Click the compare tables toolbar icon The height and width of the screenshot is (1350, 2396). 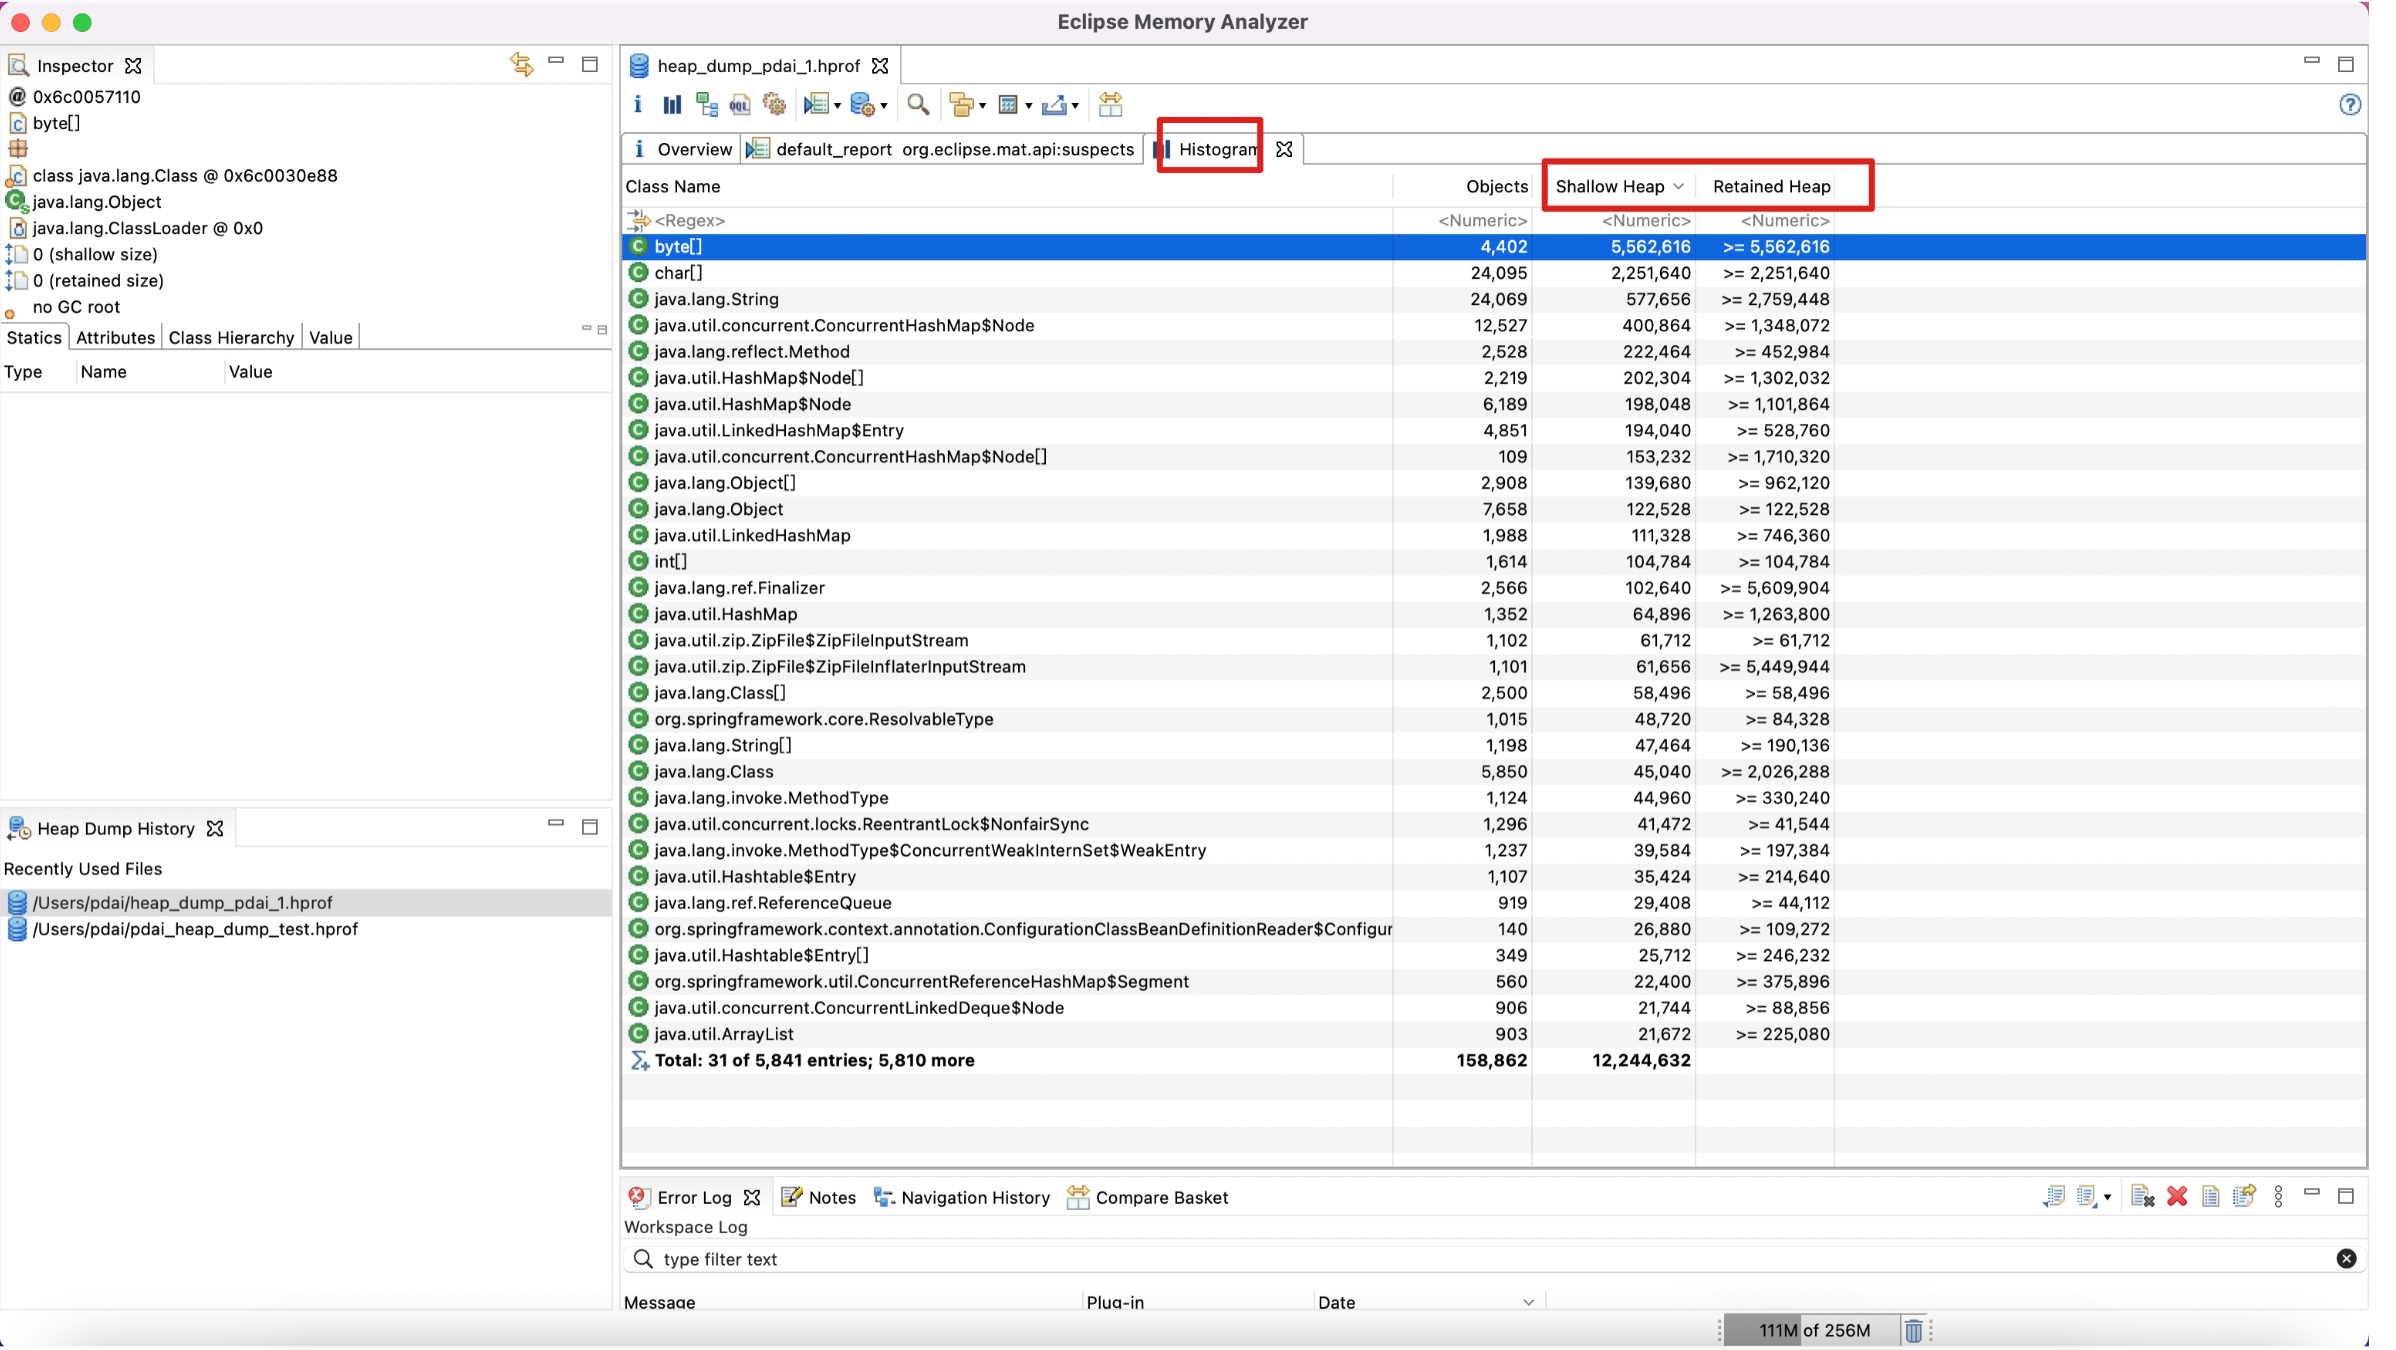click(1110, 105)
